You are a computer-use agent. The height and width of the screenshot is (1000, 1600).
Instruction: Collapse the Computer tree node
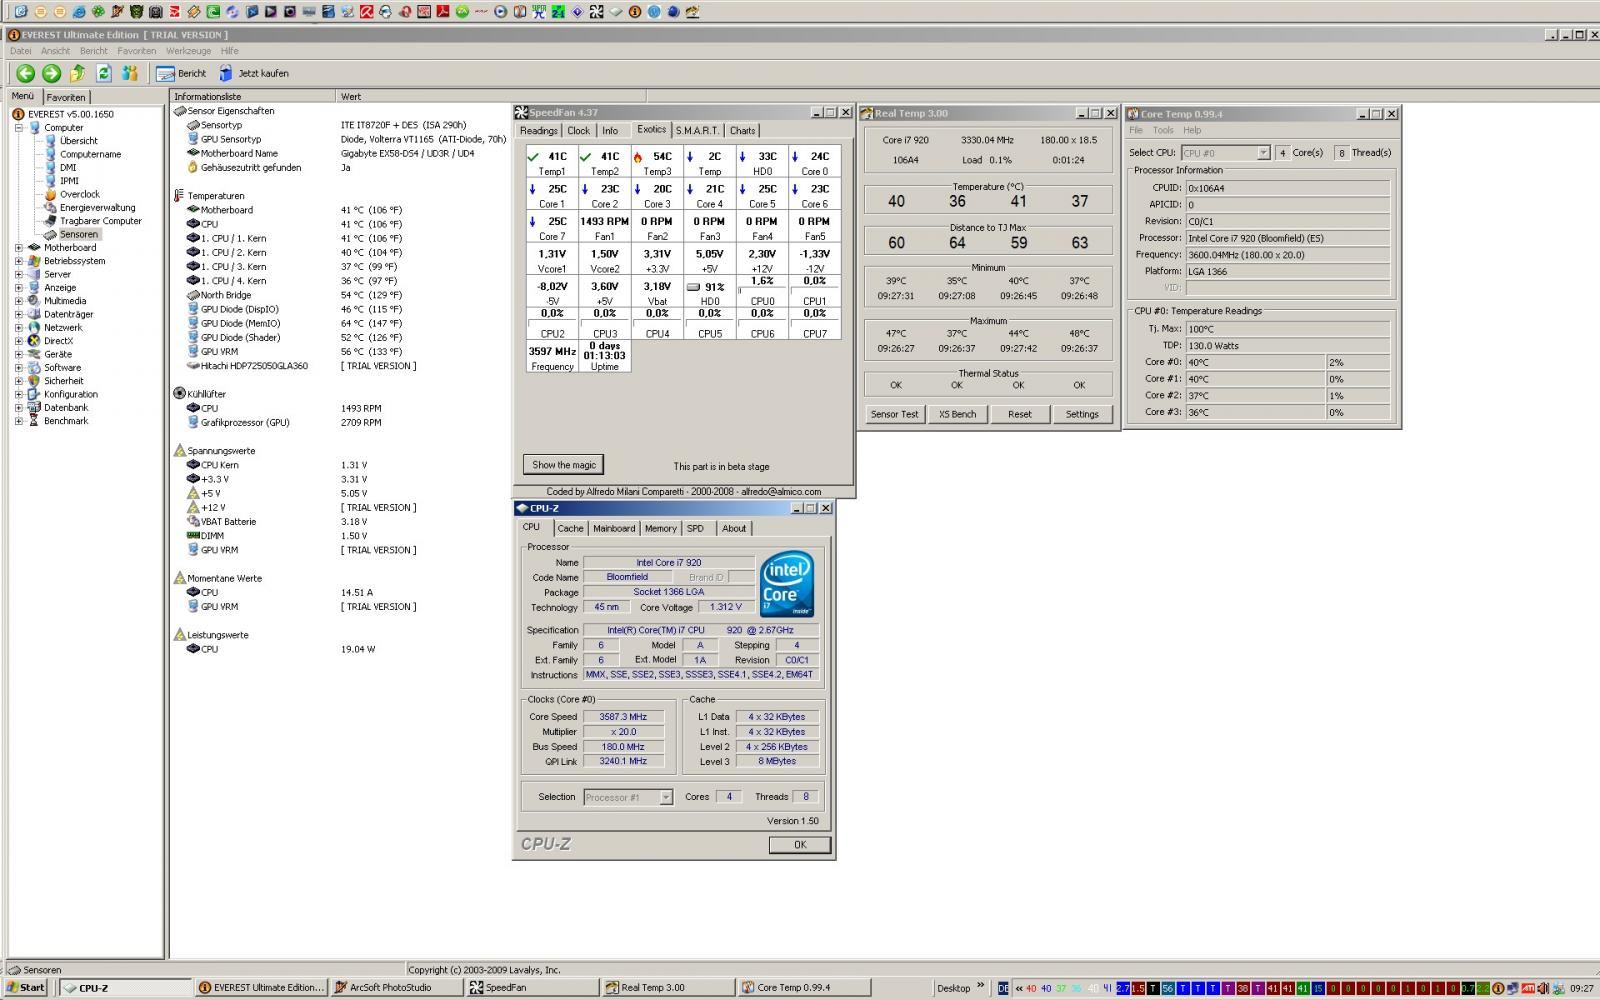(x=19, y=128)
